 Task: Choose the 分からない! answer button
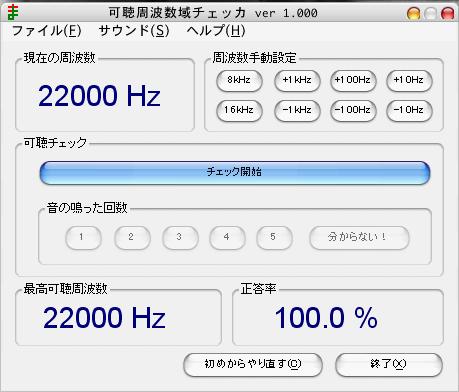click(x=359, y=238)
